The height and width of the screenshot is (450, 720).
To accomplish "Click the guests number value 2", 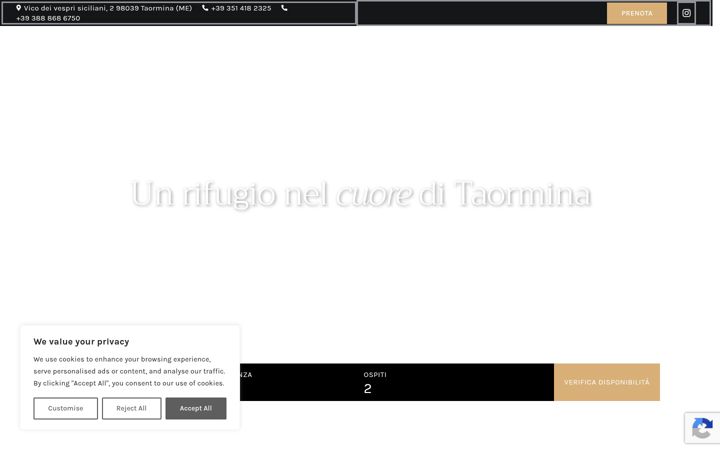I will point(367,389).
